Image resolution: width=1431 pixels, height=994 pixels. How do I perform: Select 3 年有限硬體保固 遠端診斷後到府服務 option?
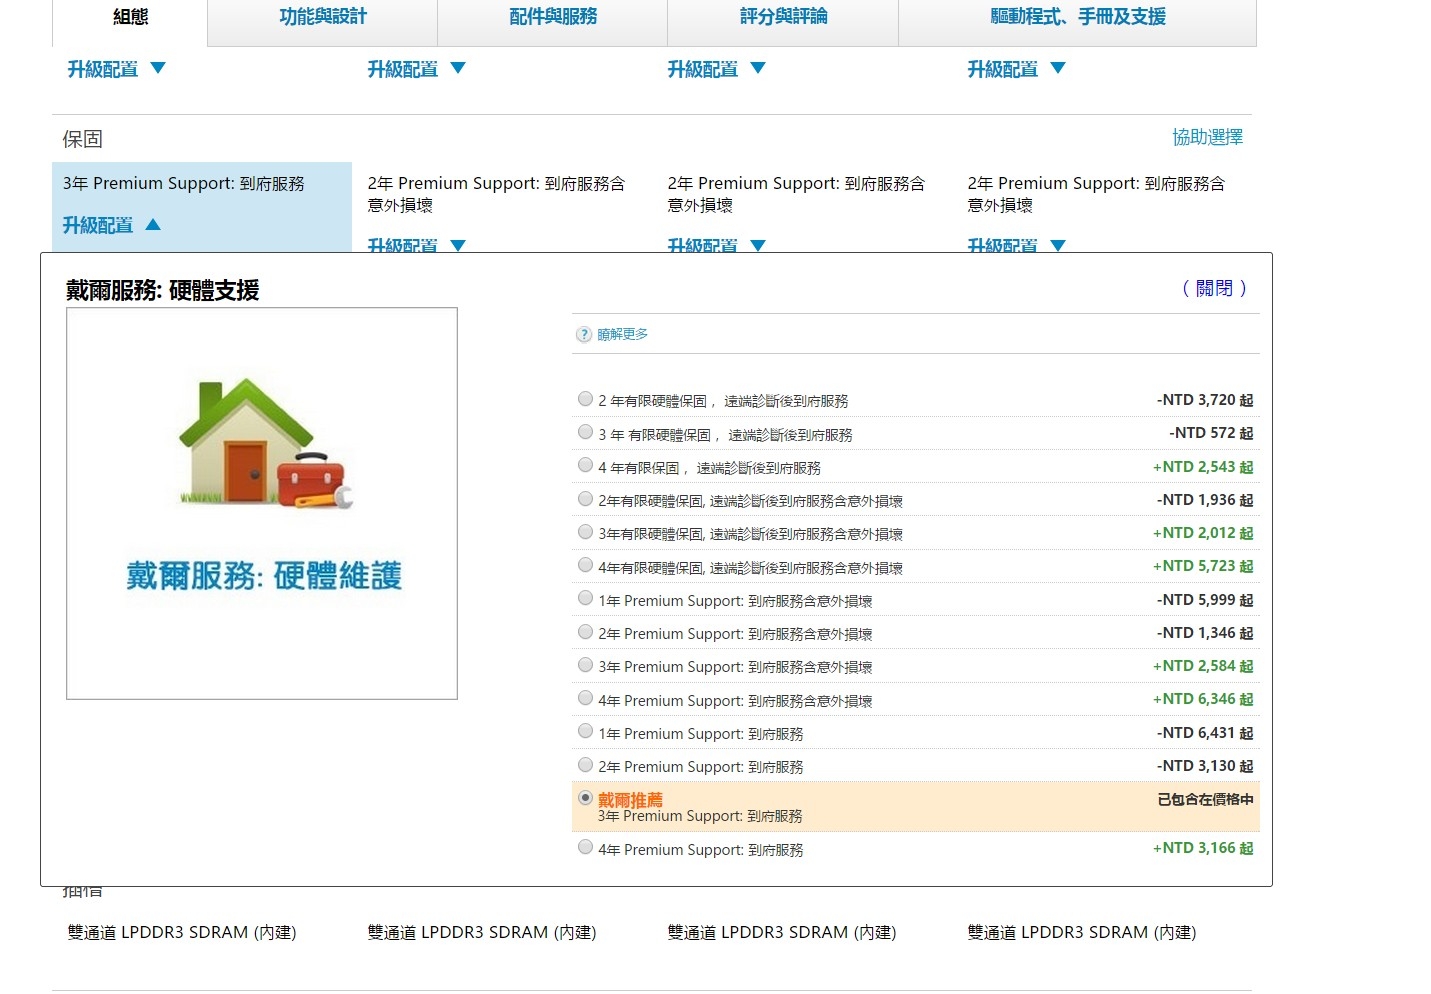coord(585,432)
